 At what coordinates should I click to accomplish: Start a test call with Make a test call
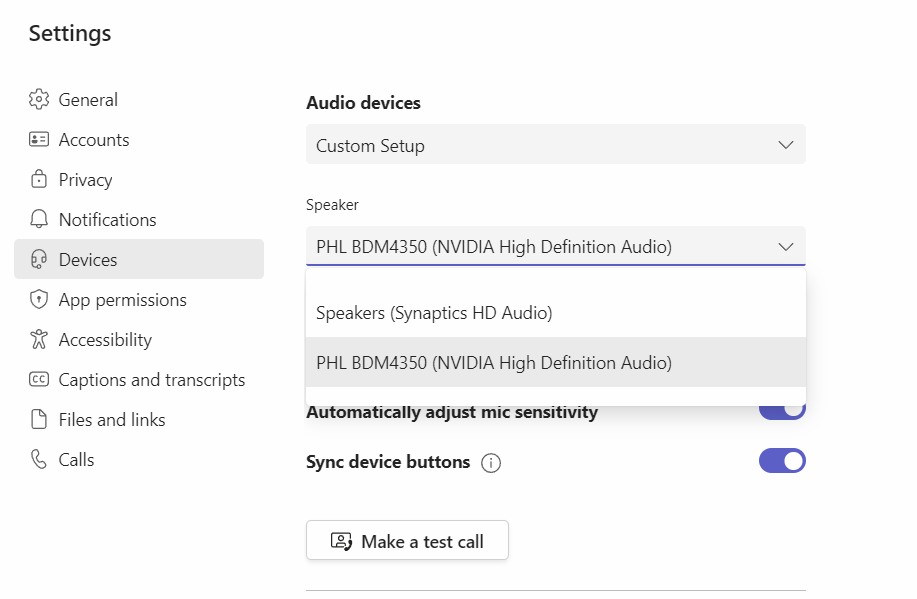407,541
